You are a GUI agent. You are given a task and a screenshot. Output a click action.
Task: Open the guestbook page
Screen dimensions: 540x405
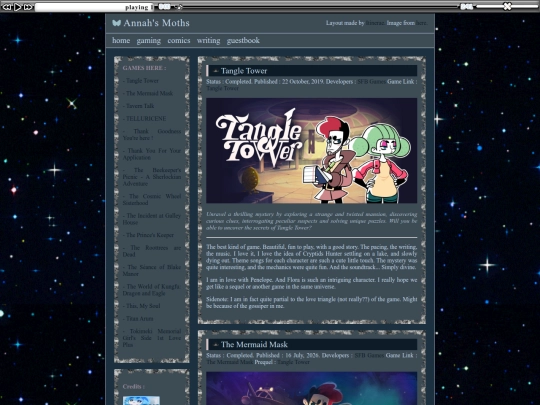click(243, 41)
